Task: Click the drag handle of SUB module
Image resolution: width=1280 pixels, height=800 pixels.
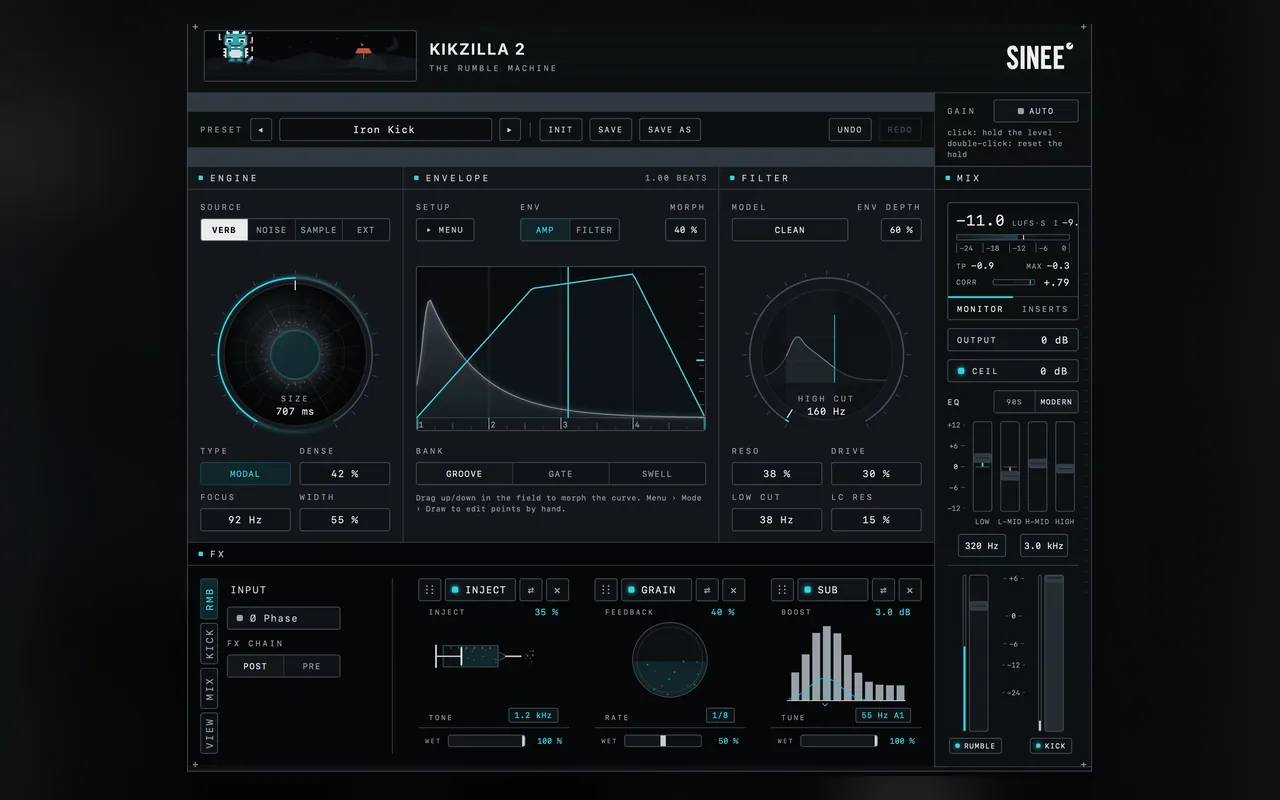Action: [x=783, y=590]
